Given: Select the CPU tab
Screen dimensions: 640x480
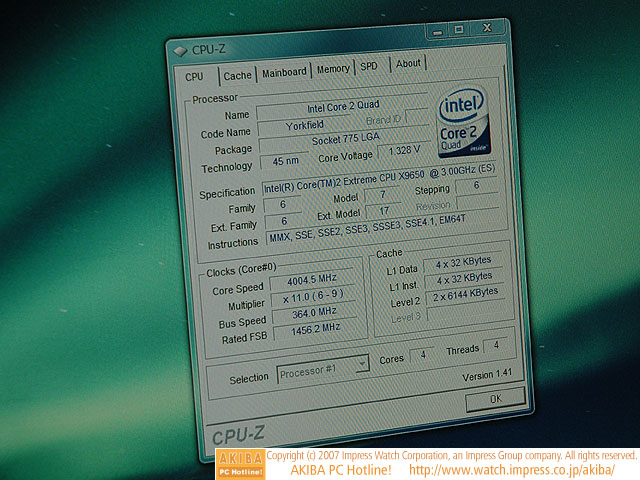Looking at the screenshot, I should coord(195,76).
